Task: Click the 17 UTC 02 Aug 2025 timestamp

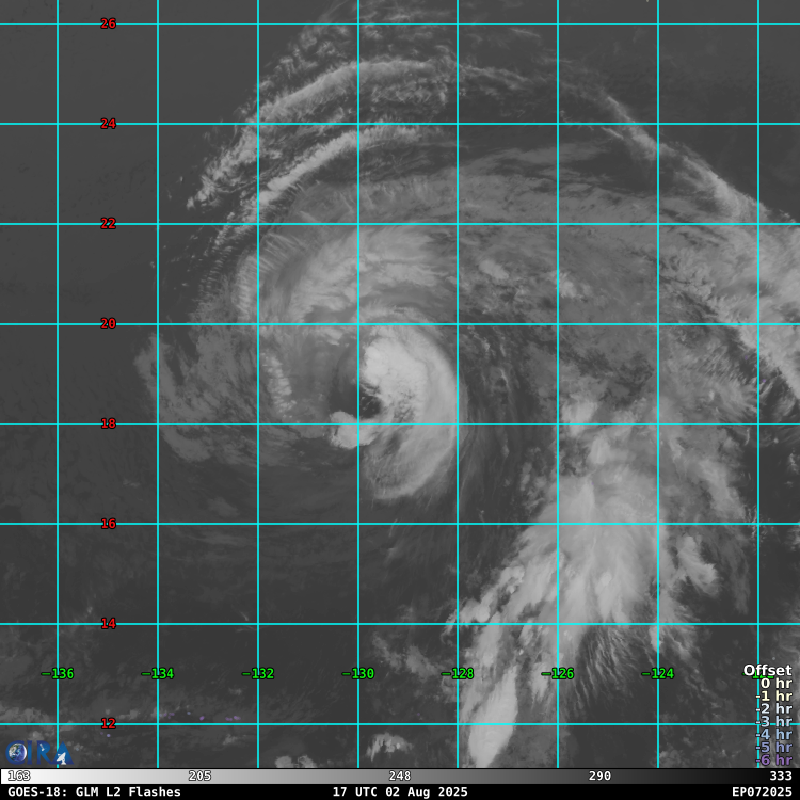Action: point(400,792)
